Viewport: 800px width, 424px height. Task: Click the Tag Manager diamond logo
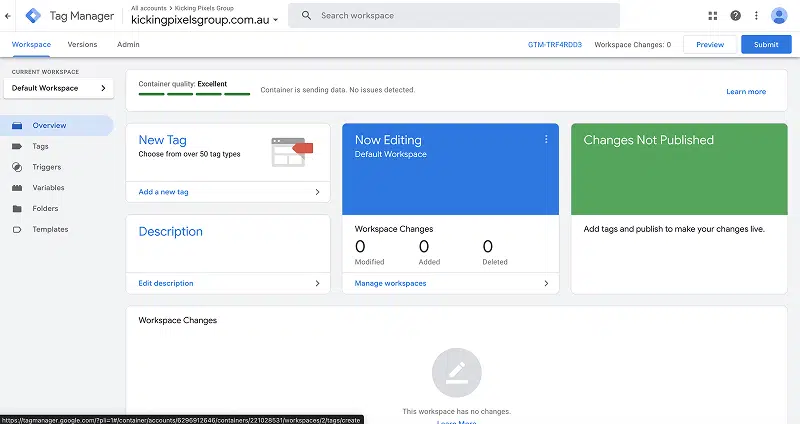(33, 16)
